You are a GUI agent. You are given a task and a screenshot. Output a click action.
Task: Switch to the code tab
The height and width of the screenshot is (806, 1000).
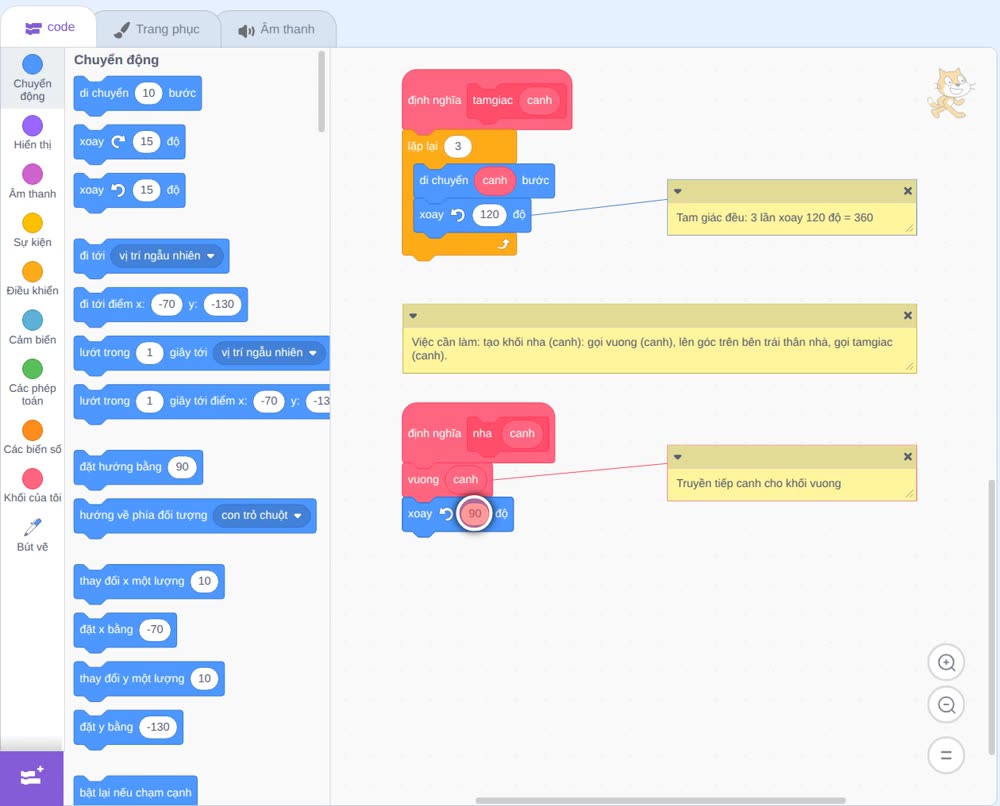coord(49,27)
